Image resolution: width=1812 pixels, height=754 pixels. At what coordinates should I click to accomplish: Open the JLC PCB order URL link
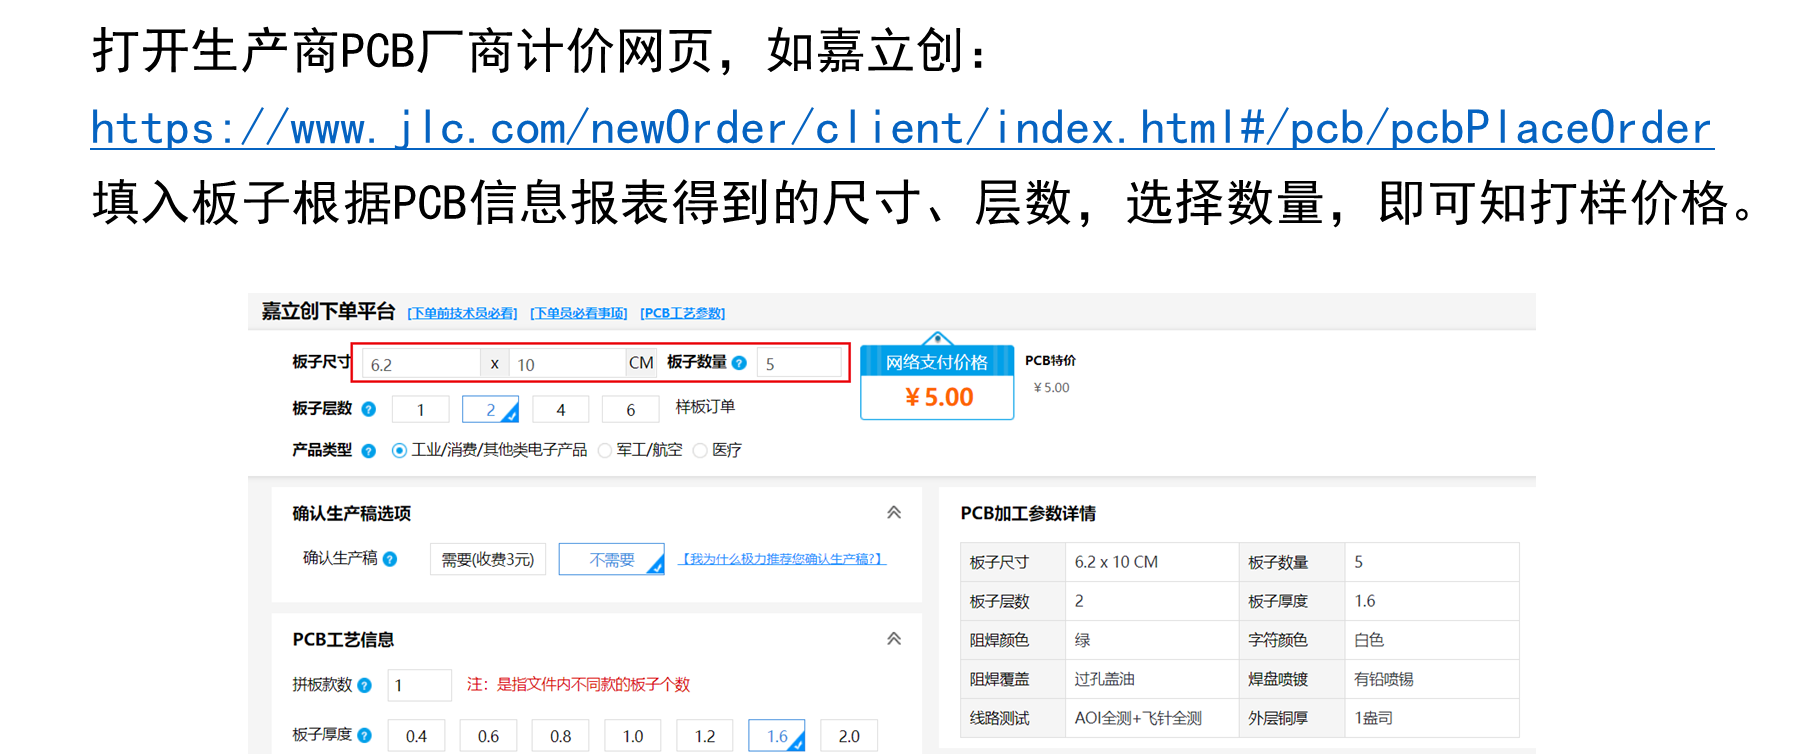point(902,128)
